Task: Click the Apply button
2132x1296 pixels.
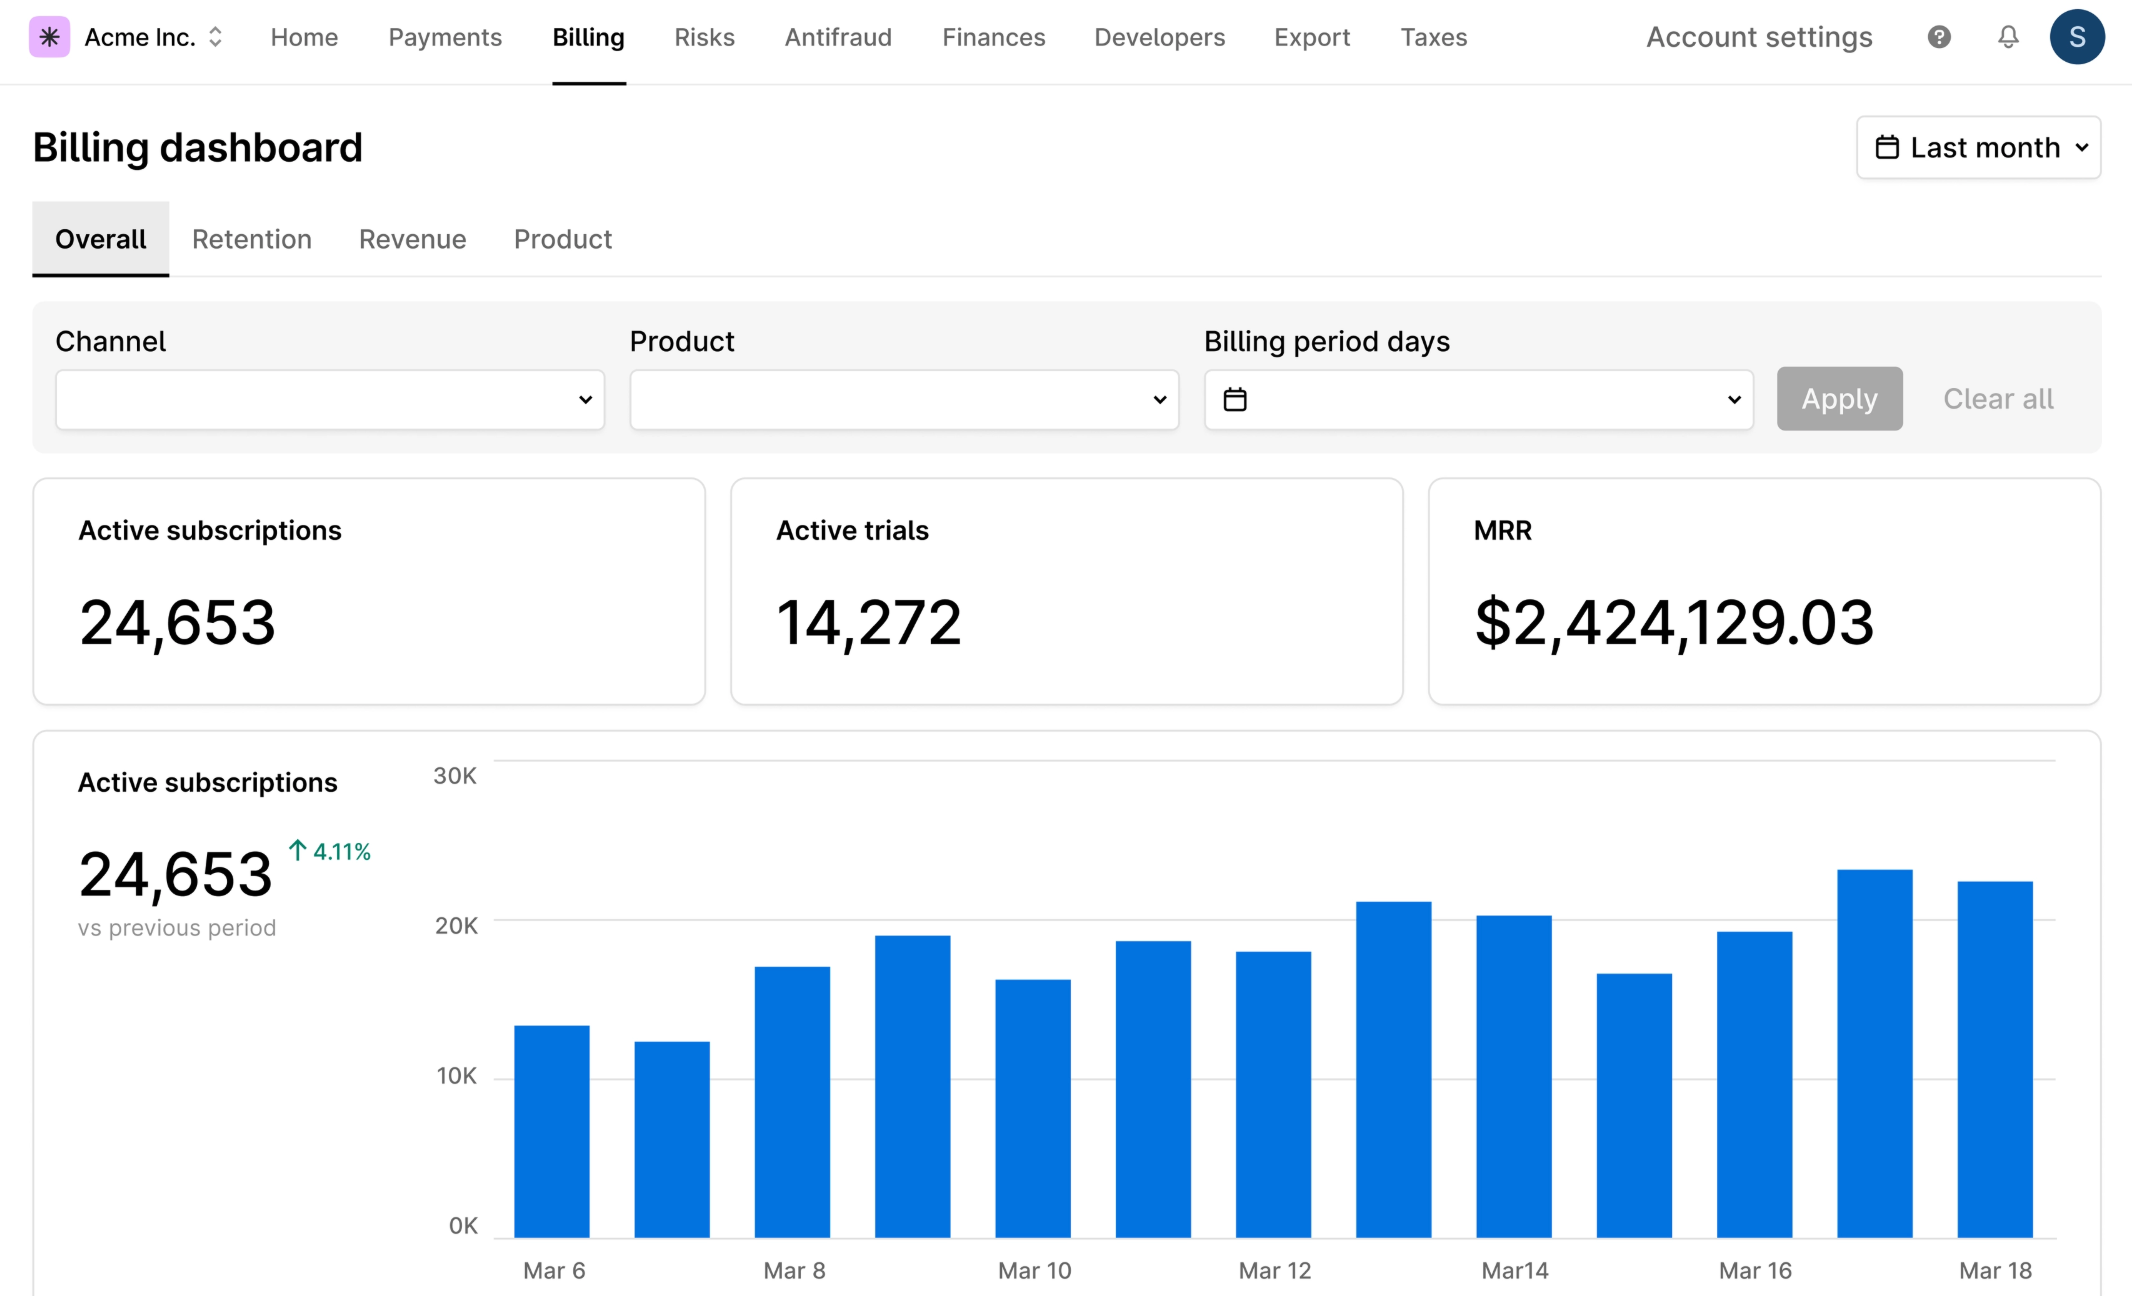Action: 1840,399
